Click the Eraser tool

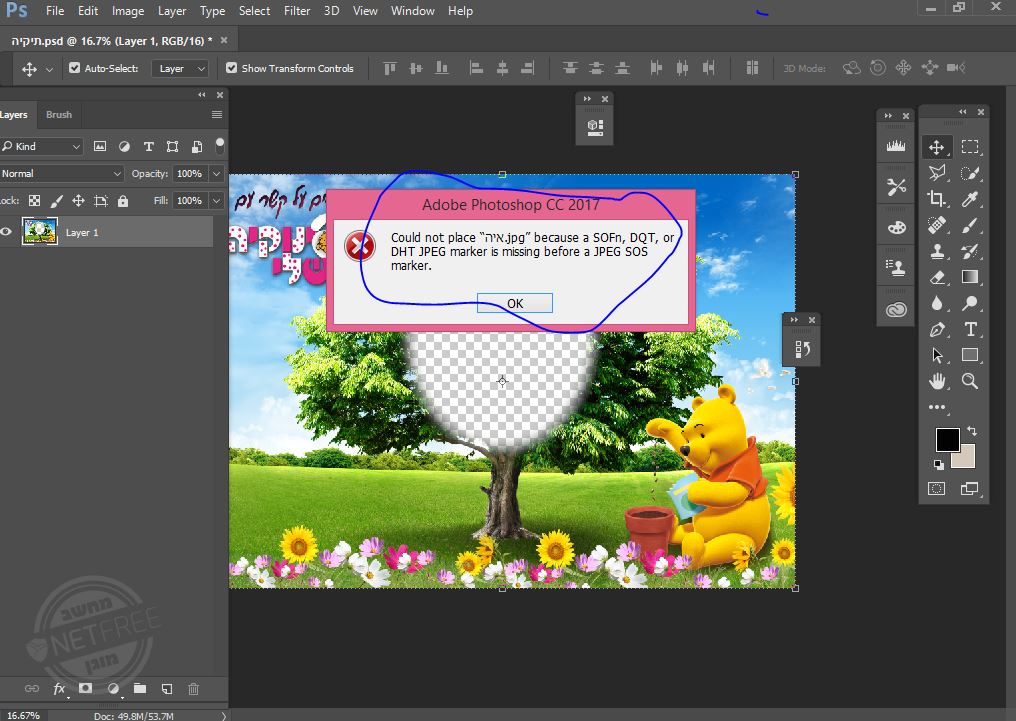[936, 277]
